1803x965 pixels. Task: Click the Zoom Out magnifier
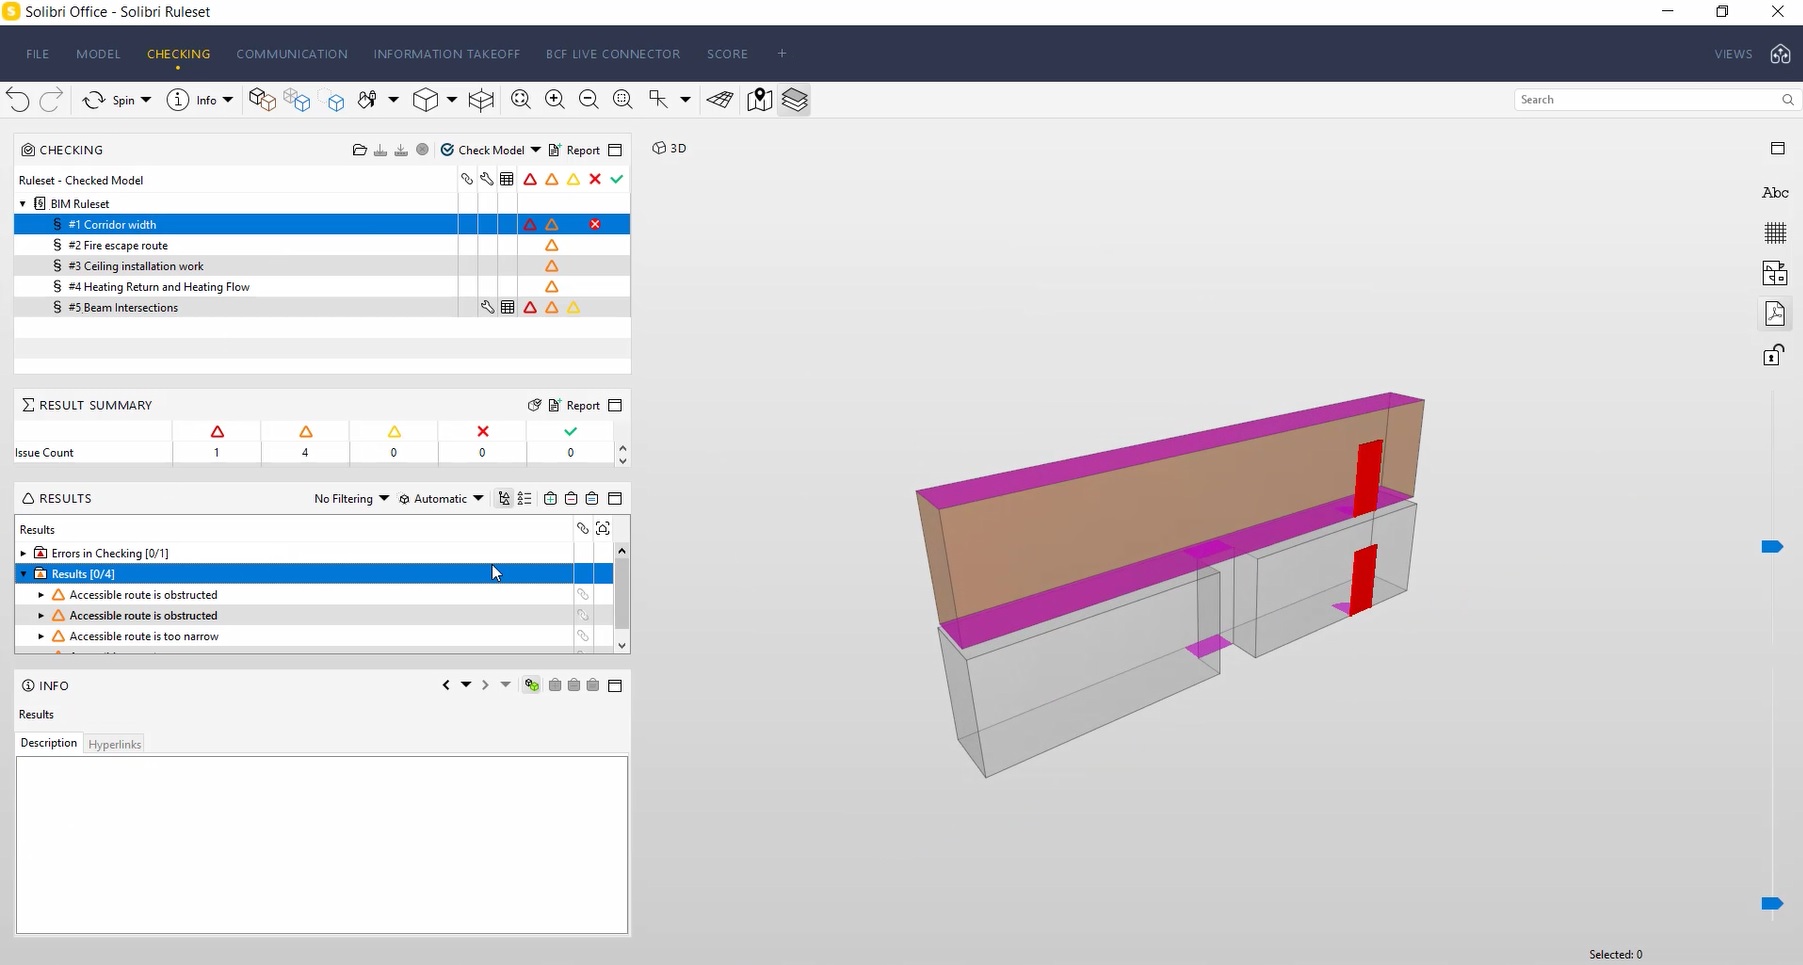pyautogui.click(x=589, y=100)
